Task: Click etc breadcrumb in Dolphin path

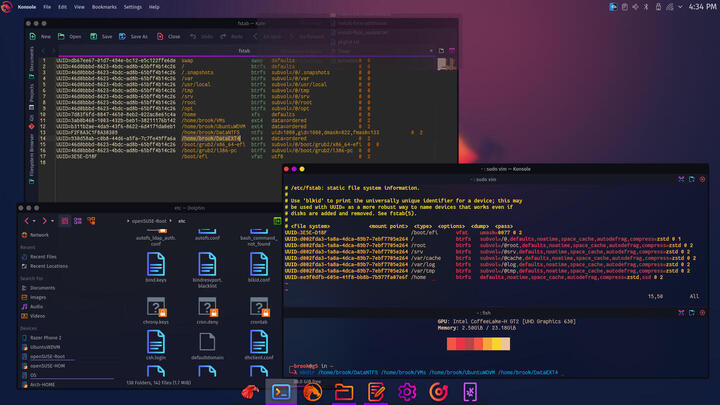Action: (x=182, y=221)
